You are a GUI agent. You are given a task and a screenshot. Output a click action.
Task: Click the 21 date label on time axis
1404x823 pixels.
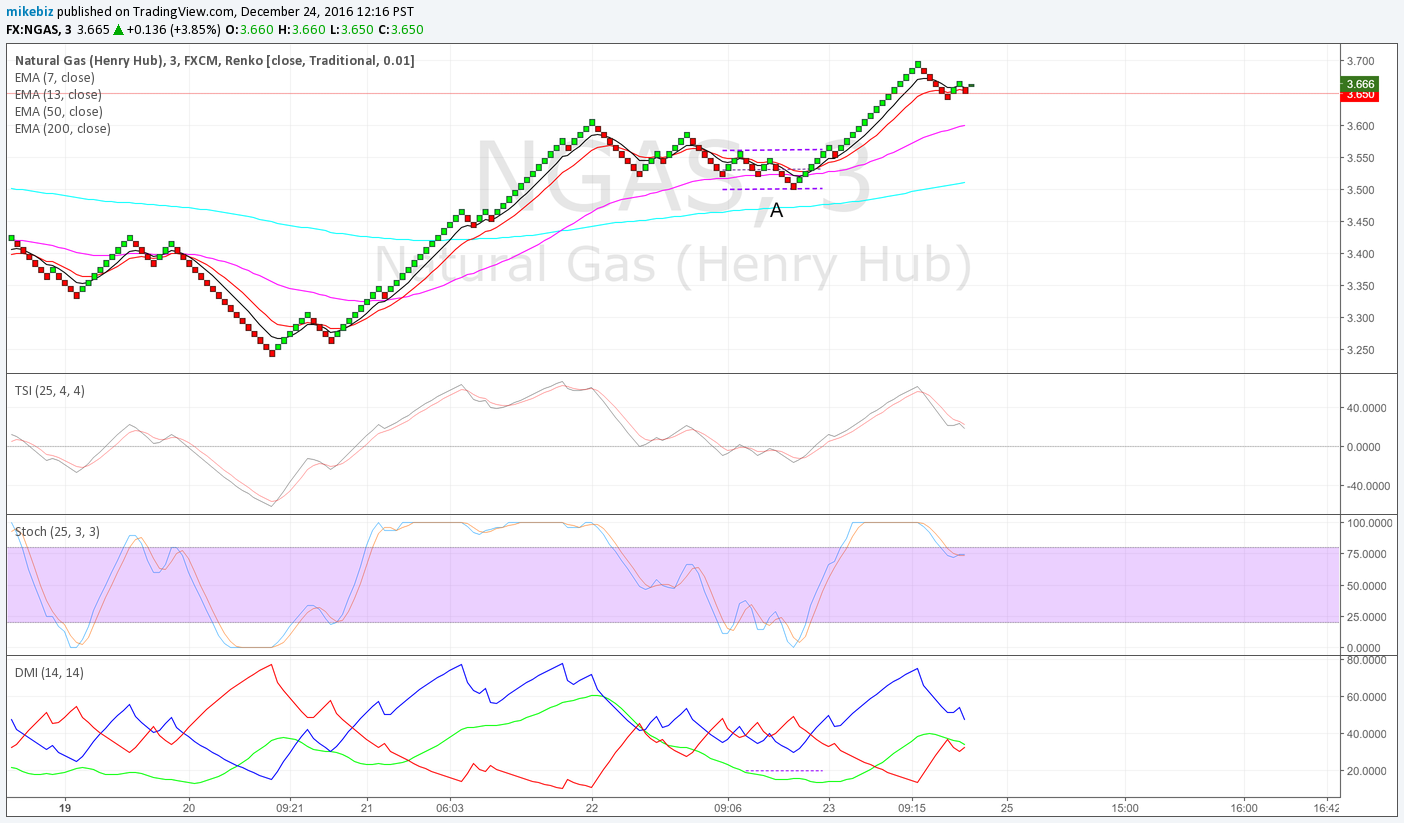[367, 807]
